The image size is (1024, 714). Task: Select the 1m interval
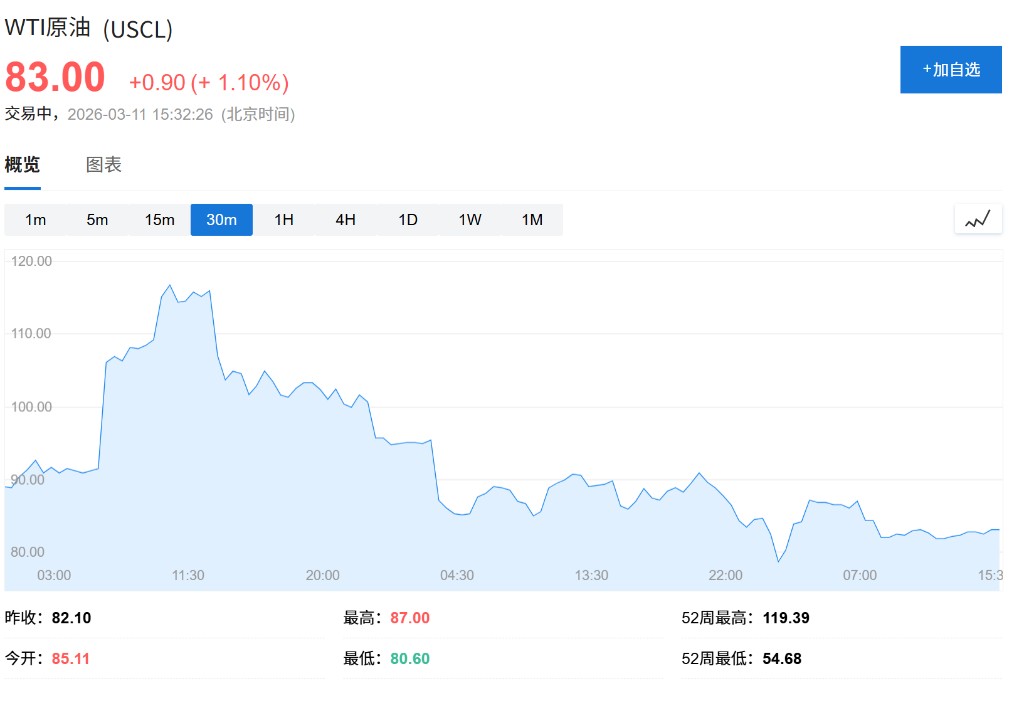pyautogui.click(x=35, y=220)
